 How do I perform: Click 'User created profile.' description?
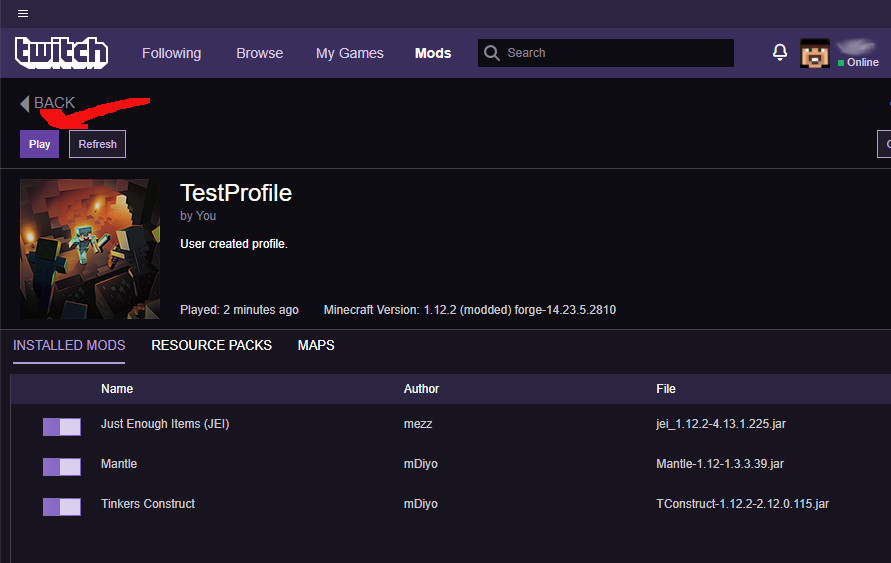coord(234,244)
